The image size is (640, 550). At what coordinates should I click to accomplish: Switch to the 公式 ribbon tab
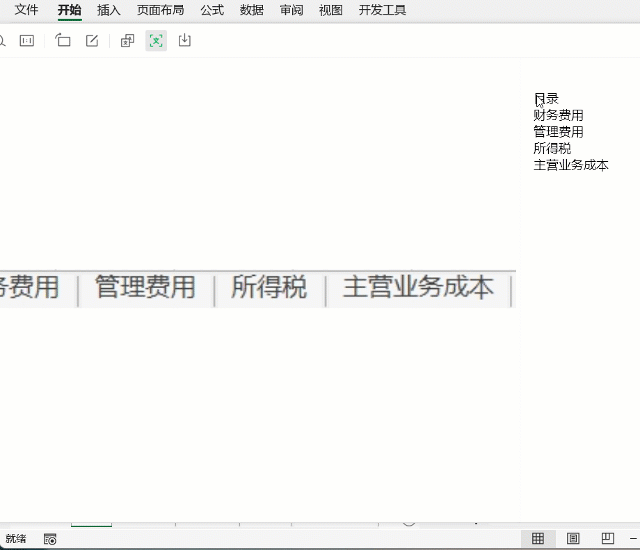click(212, 10)
